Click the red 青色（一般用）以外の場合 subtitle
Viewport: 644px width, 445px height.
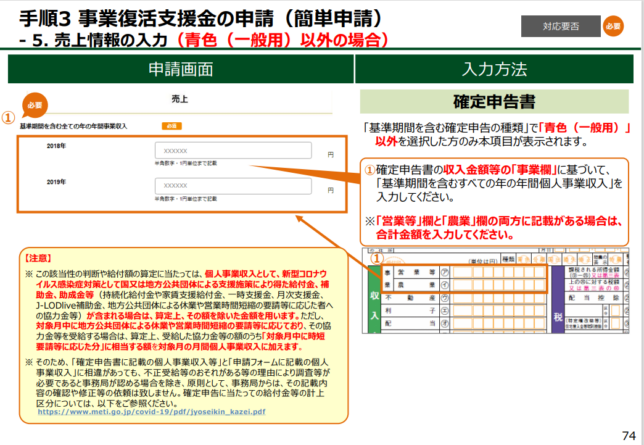coord(282,40)
